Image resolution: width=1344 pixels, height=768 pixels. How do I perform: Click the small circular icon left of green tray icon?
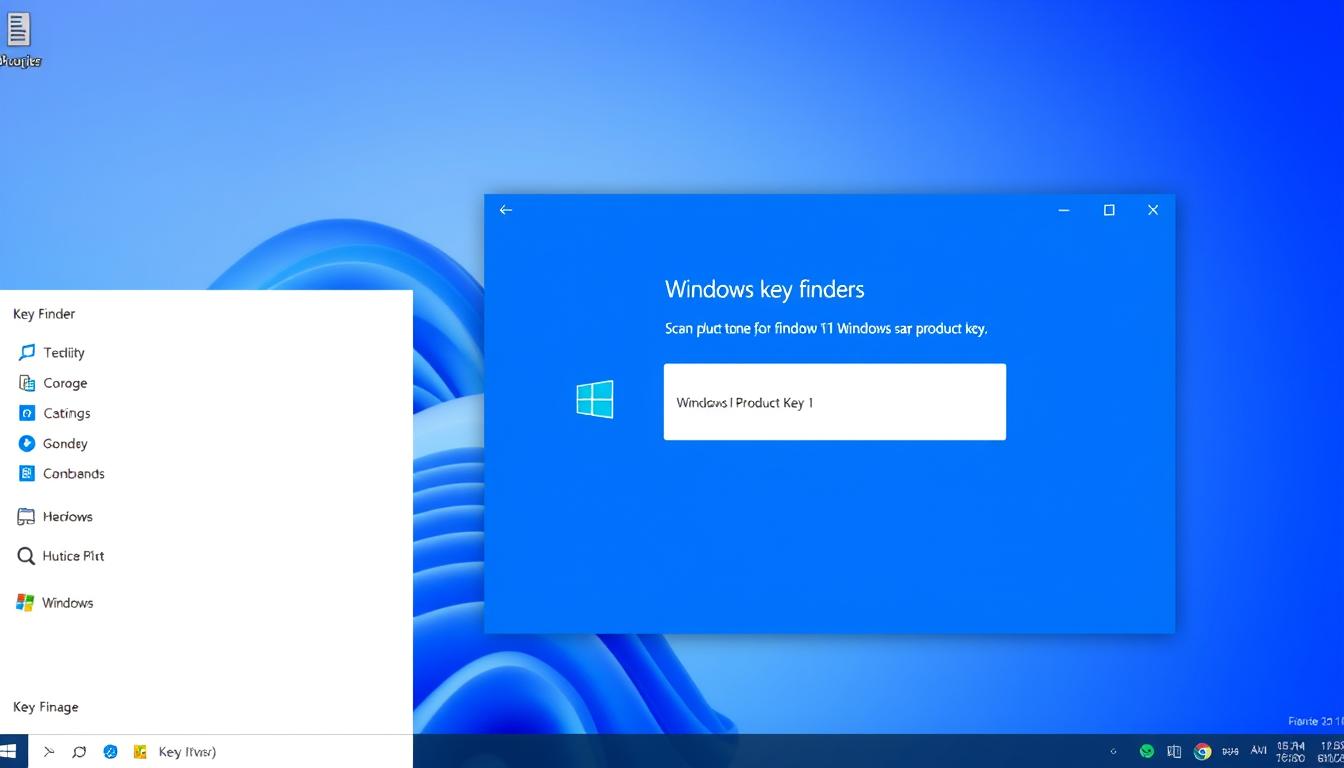(1113, 752)
